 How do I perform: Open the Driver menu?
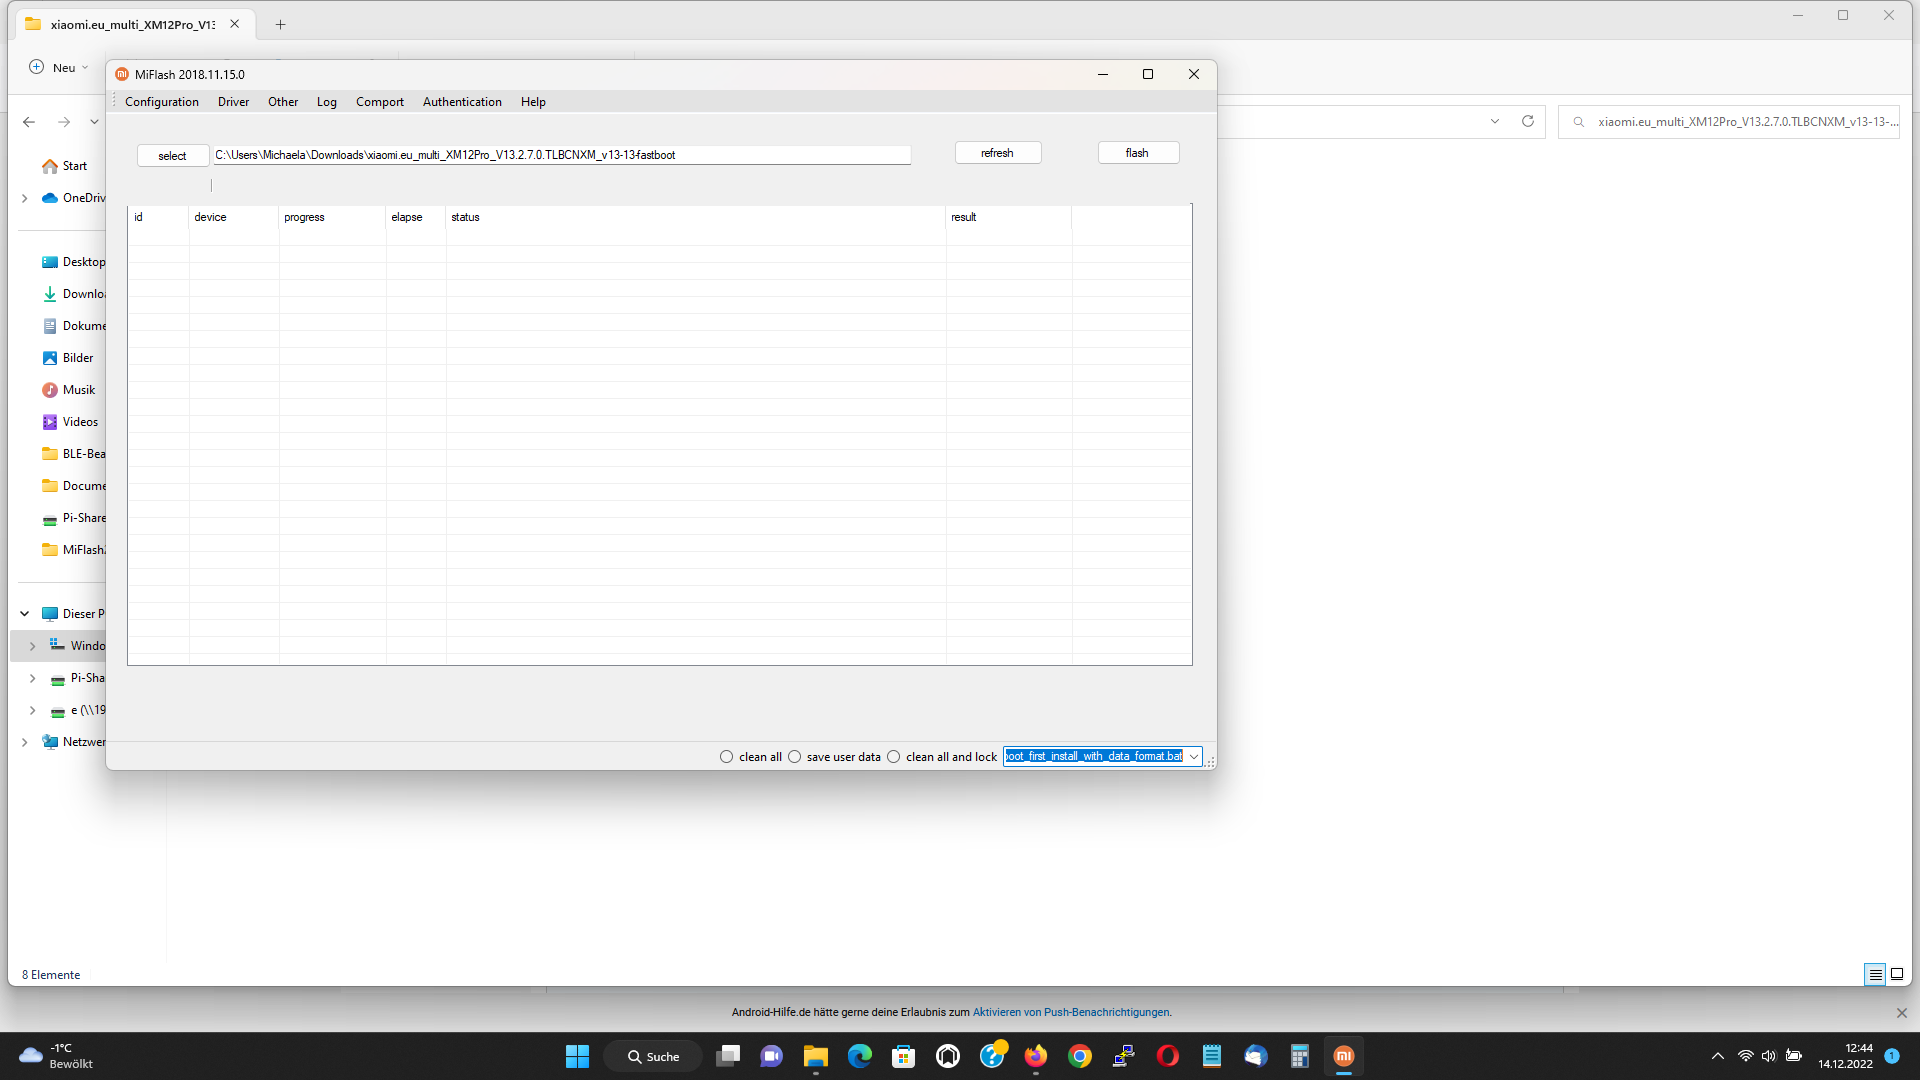pyautogui.click(x=233, y=102)
